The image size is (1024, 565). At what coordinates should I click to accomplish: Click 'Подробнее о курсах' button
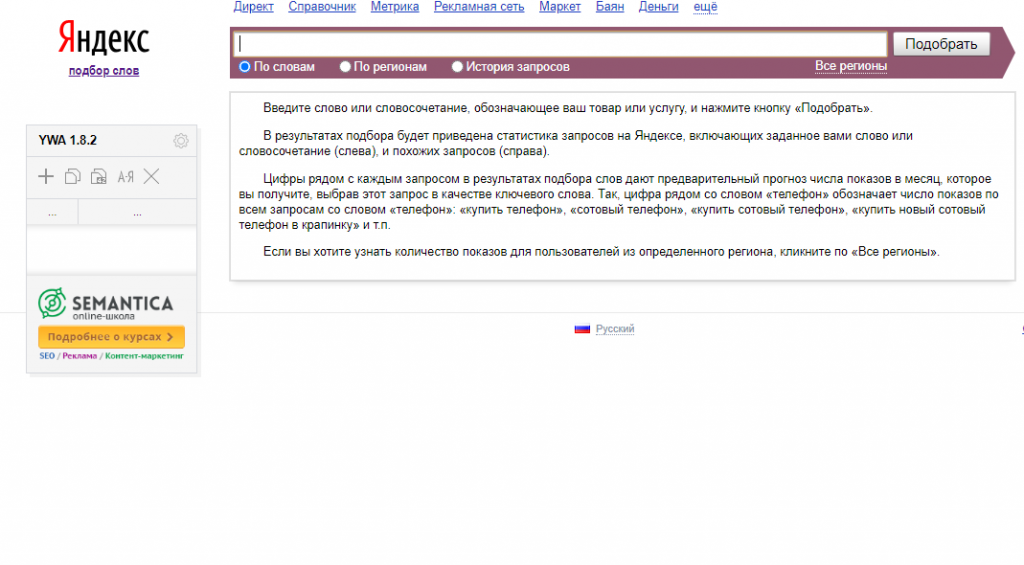point(111,337)
